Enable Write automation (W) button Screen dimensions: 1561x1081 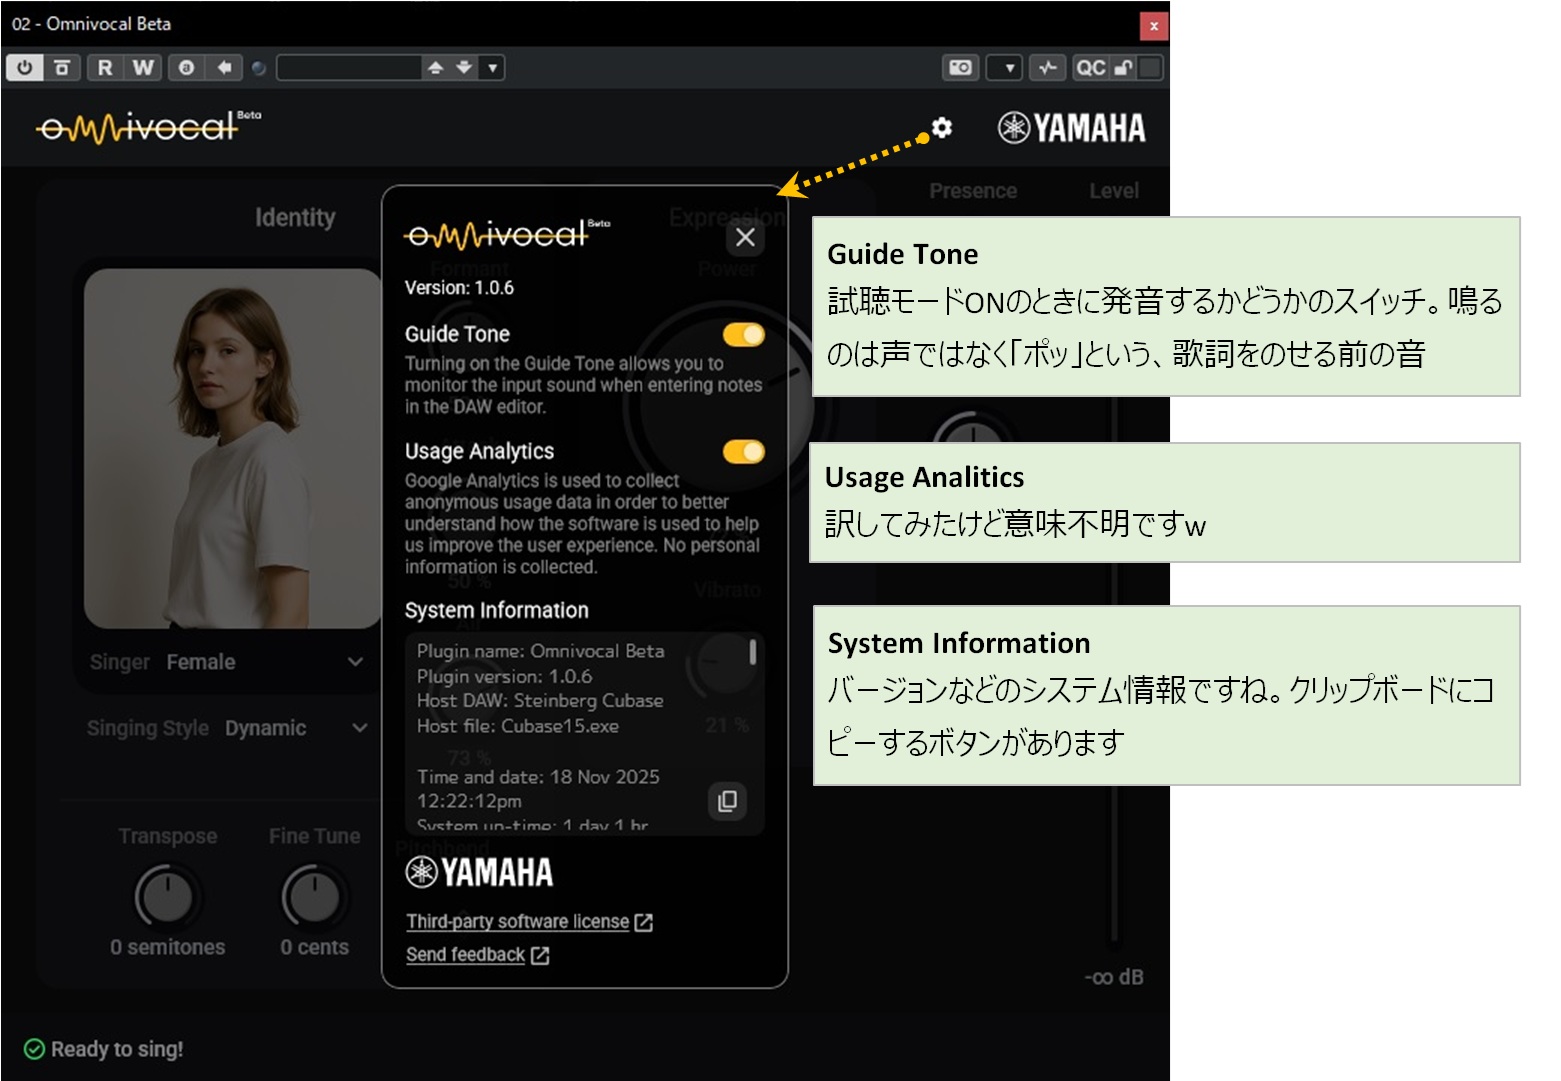pyautogui.click(x=143, y=67)
